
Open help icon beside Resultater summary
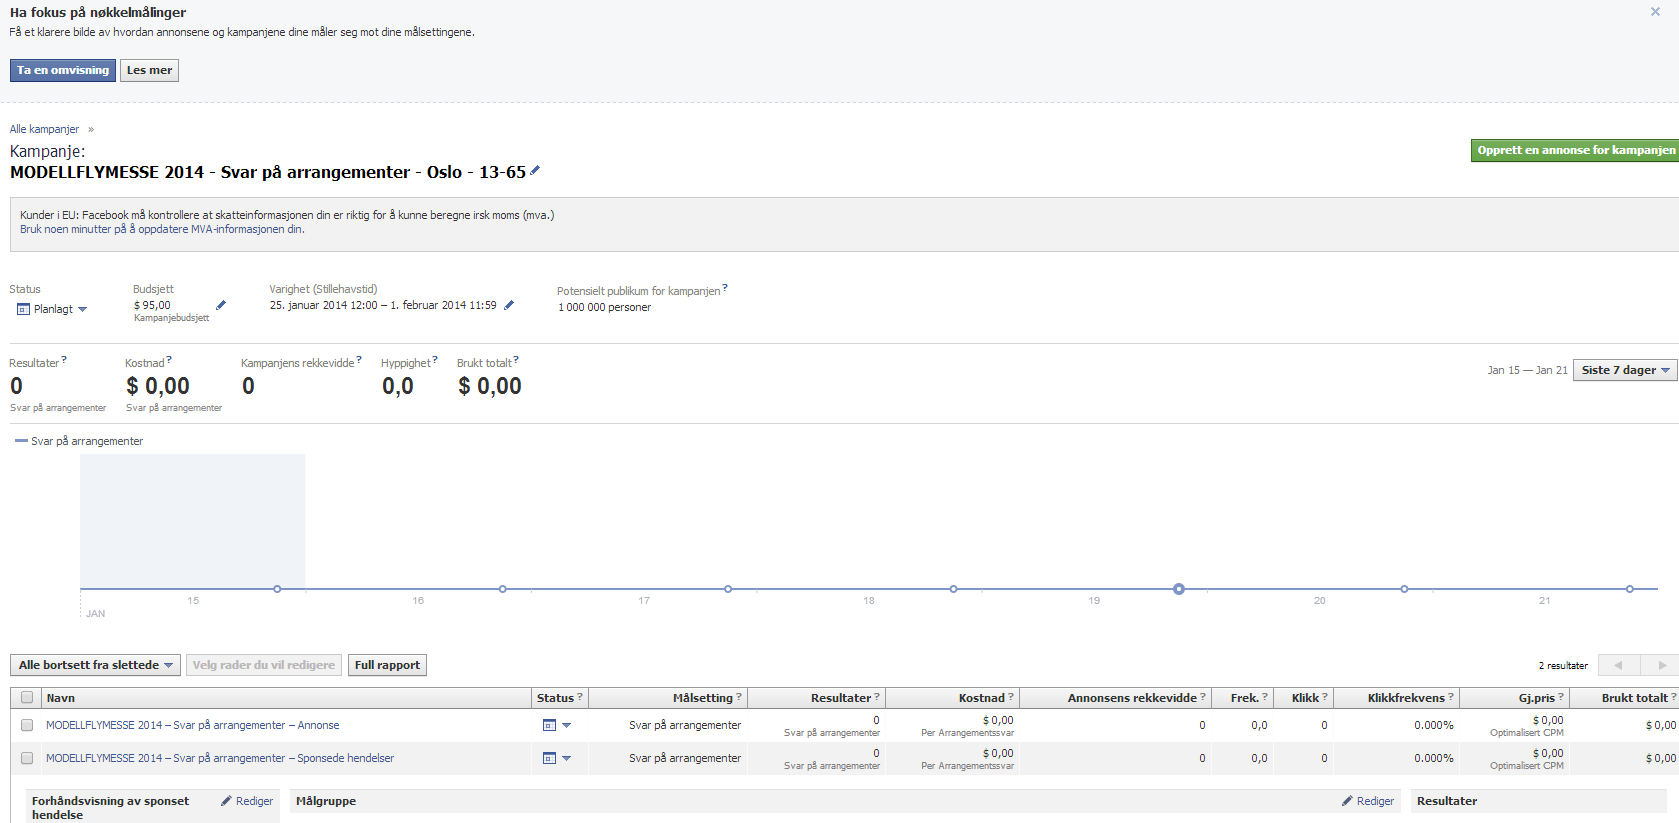(x=64, y=360)
